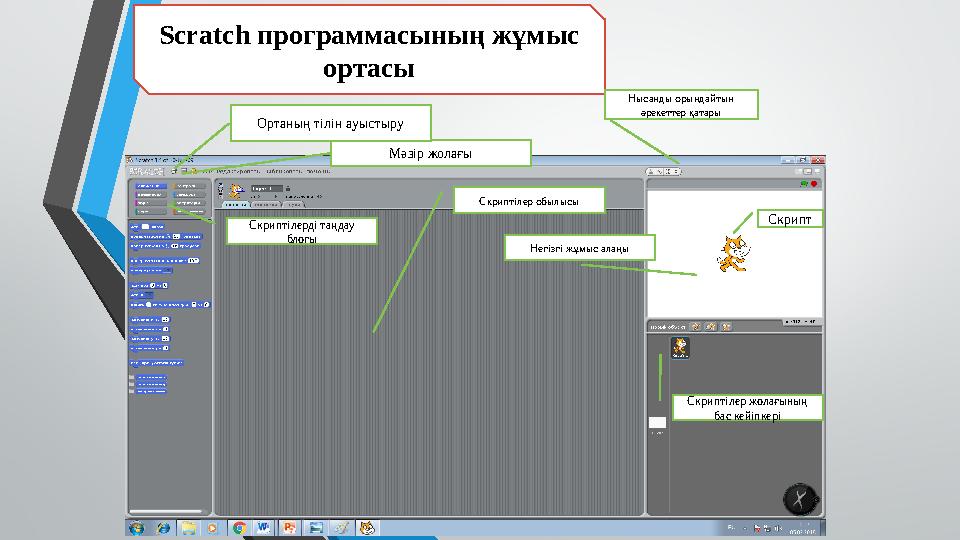Screen dimensions: 960x540
Task: Click the share project icon in Scratch toolbar
Action: (193, 171)
